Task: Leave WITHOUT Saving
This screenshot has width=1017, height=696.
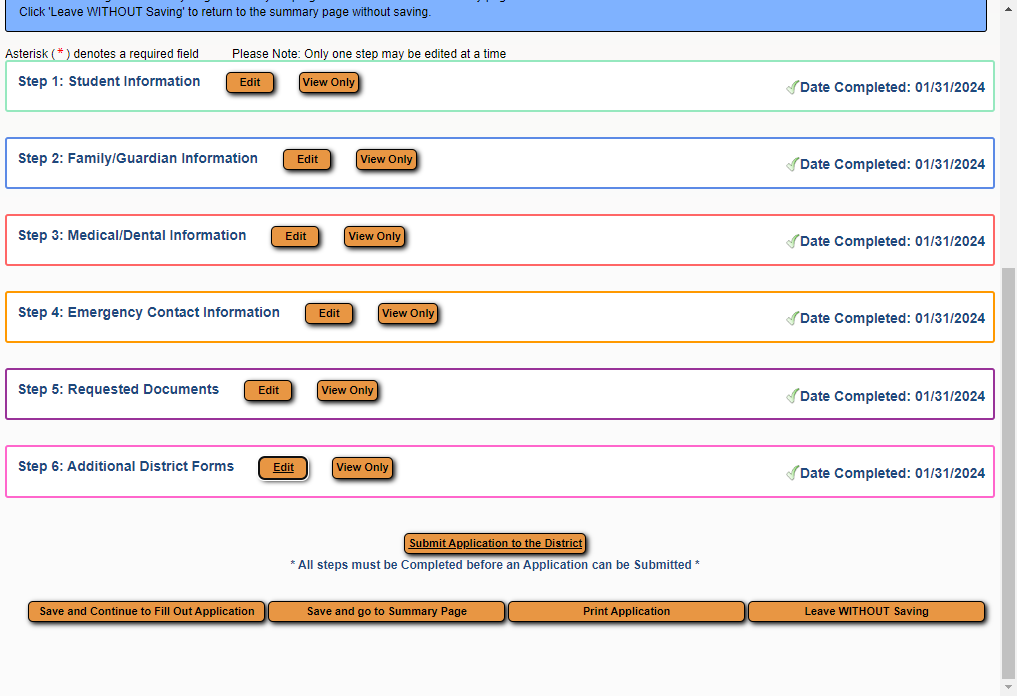Action: (867, 612)
